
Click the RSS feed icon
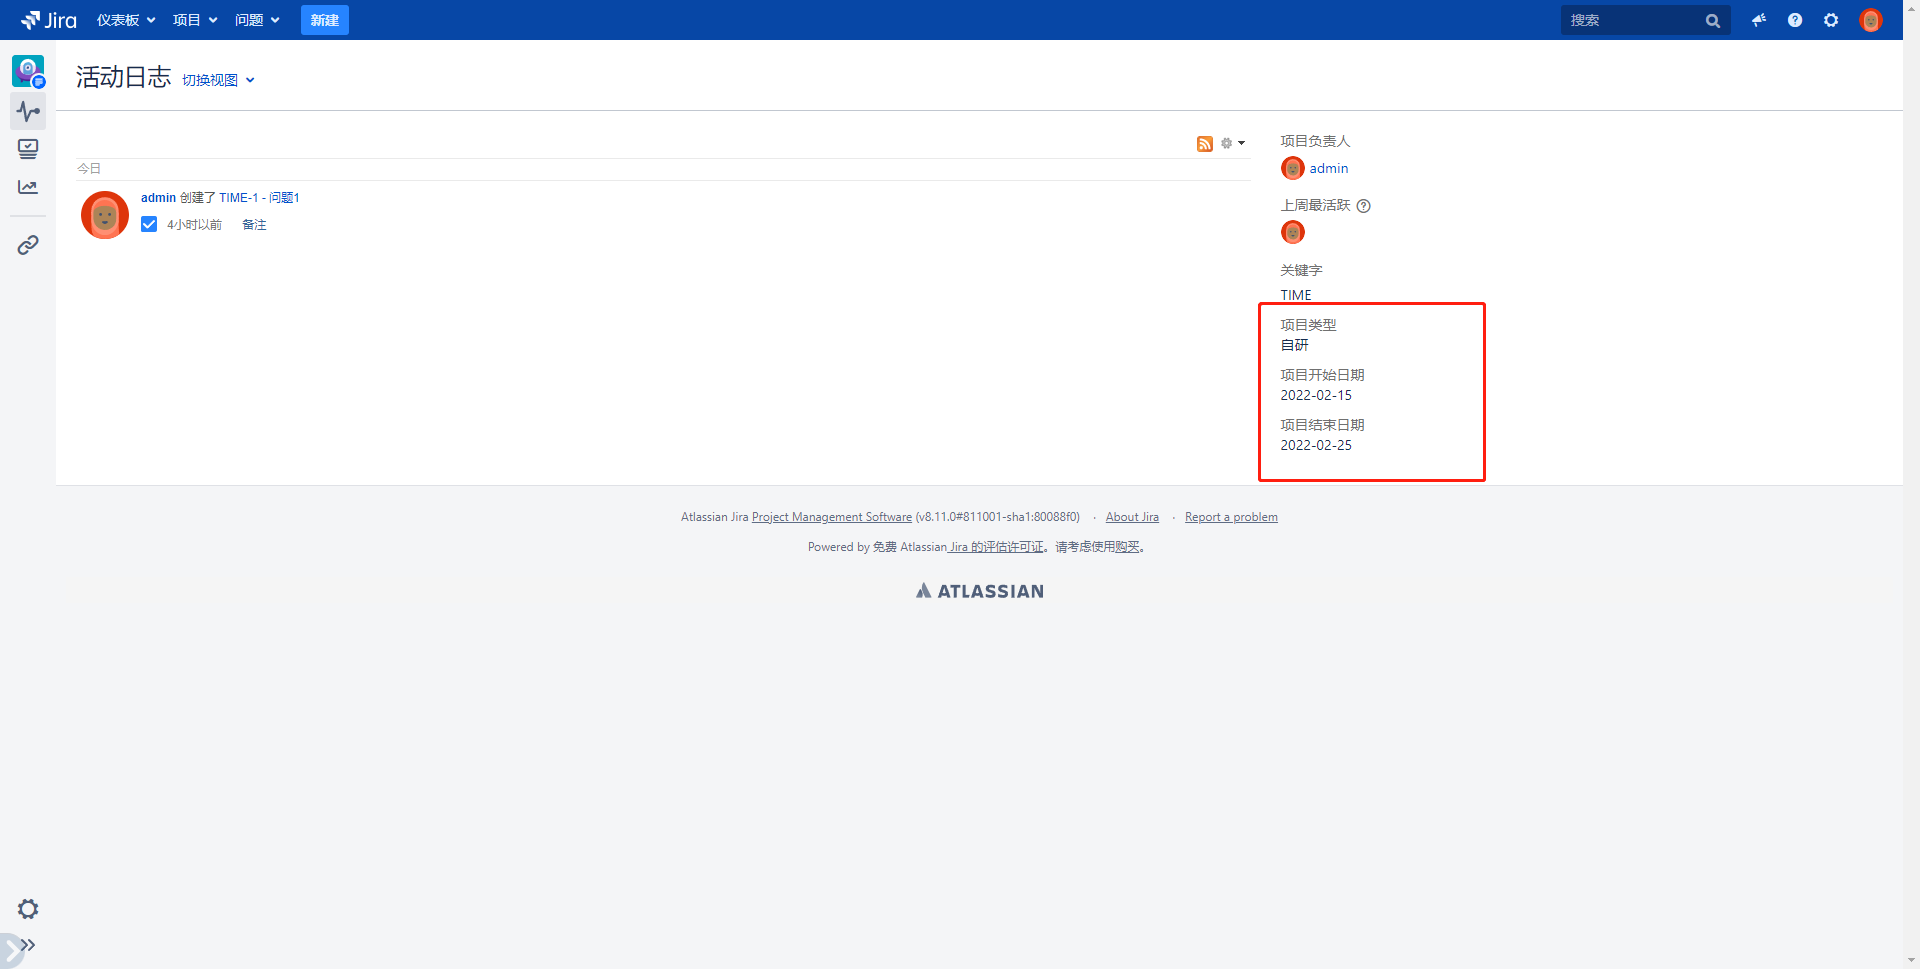coord(1204,144)
